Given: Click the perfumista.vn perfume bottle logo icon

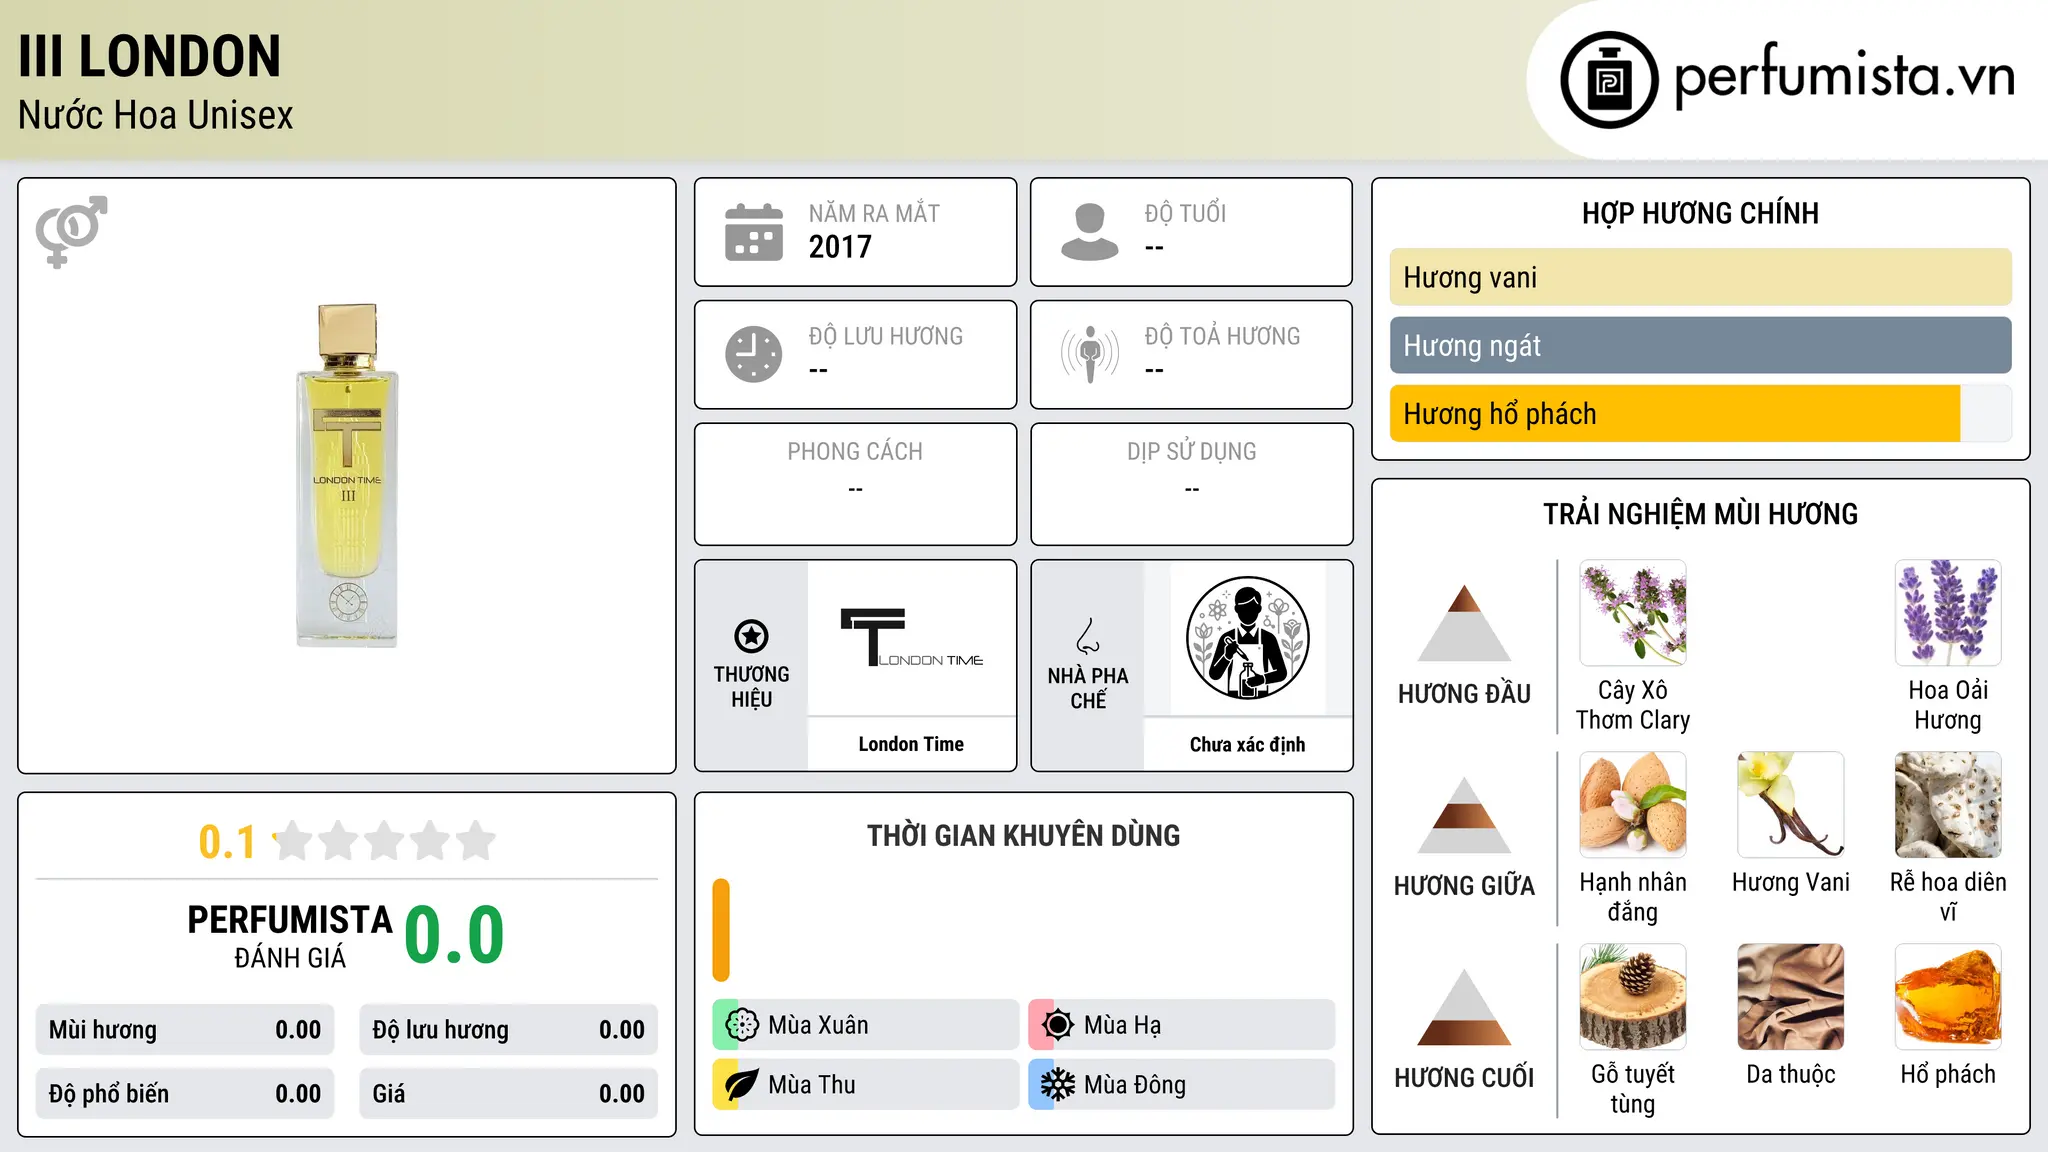Looking at the screenshot, I should coord(1609,80).
